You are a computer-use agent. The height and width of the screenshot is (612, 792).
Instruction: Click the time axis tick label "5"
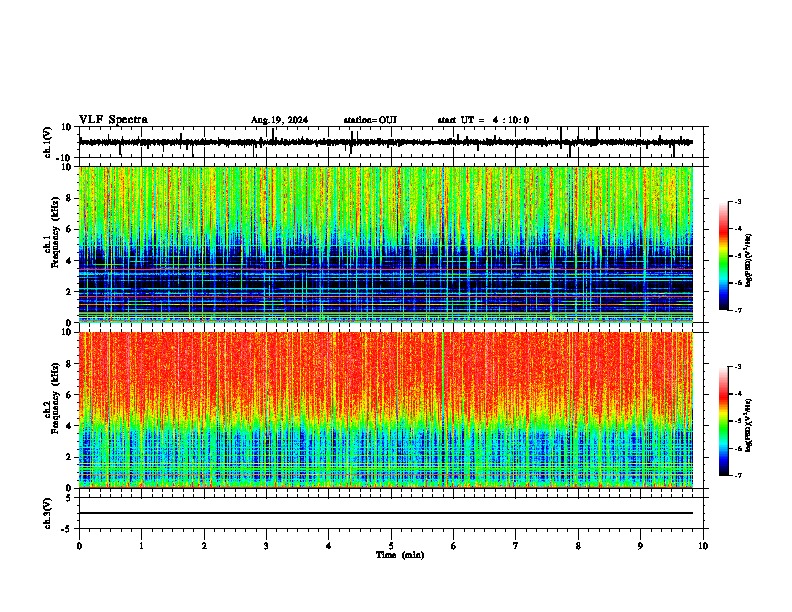[x=391, y=546]
